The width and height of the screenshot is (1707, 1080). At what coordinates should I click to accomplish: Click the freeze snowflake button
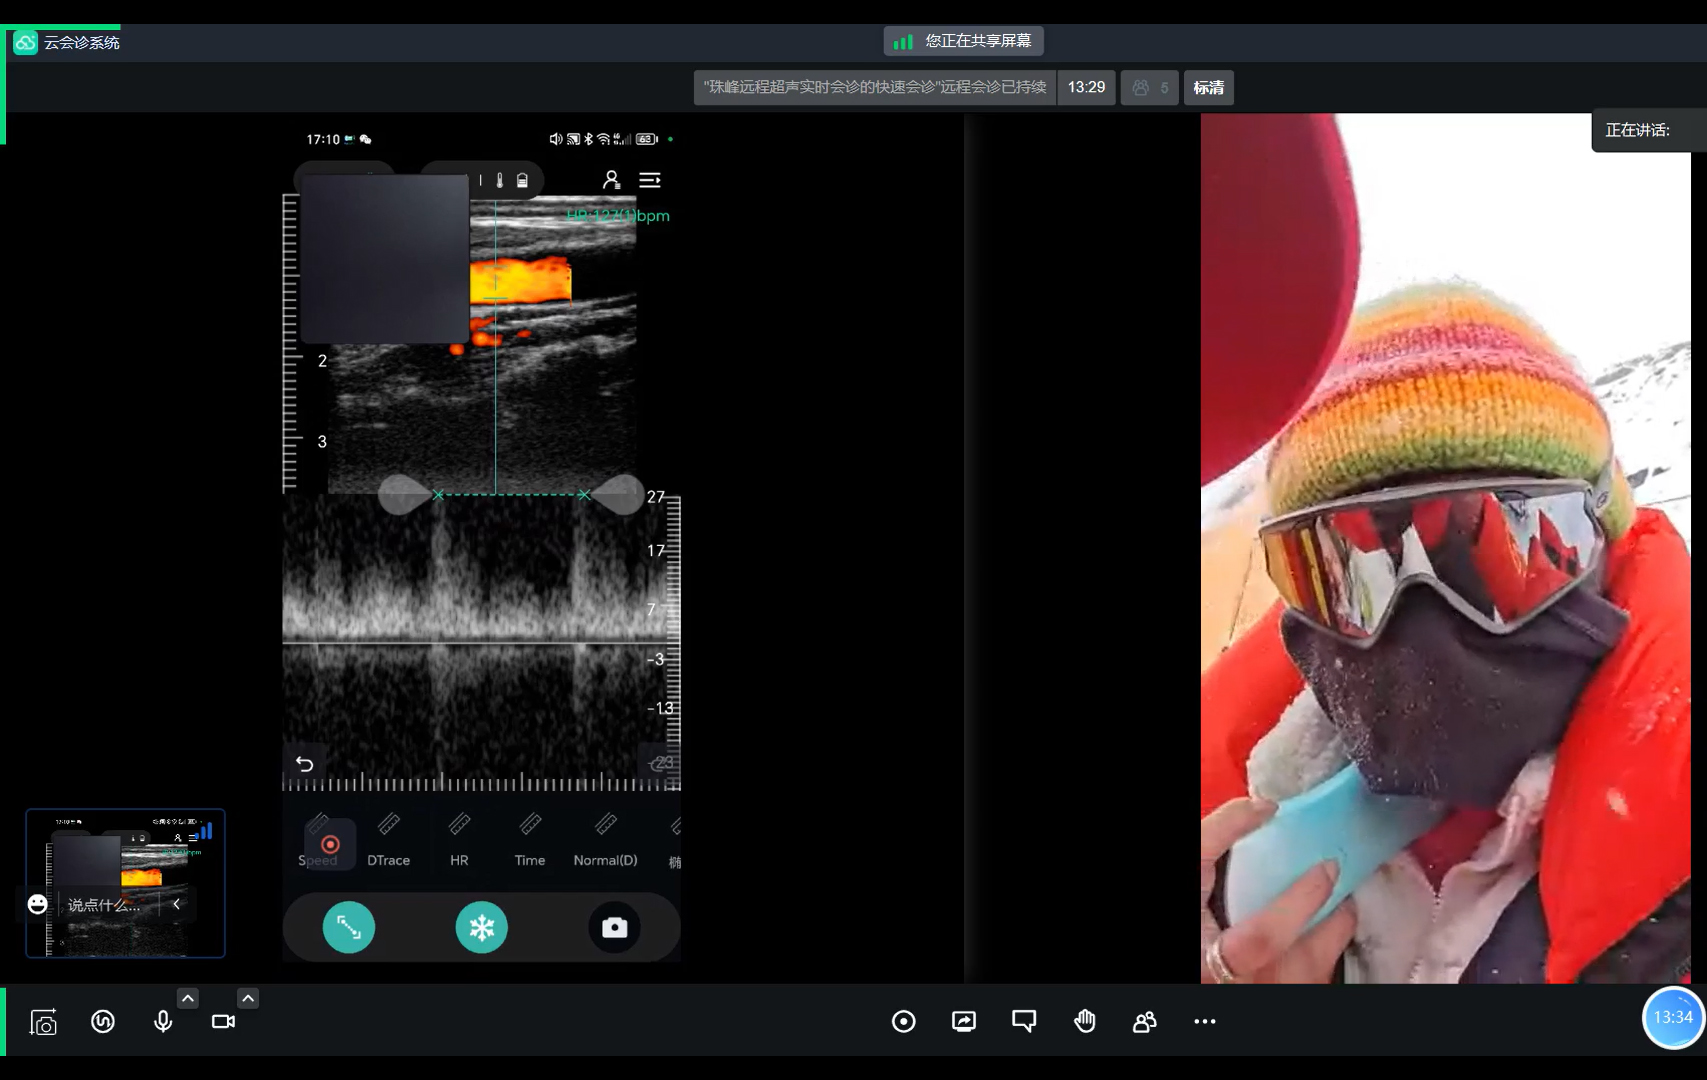(481, 928)
